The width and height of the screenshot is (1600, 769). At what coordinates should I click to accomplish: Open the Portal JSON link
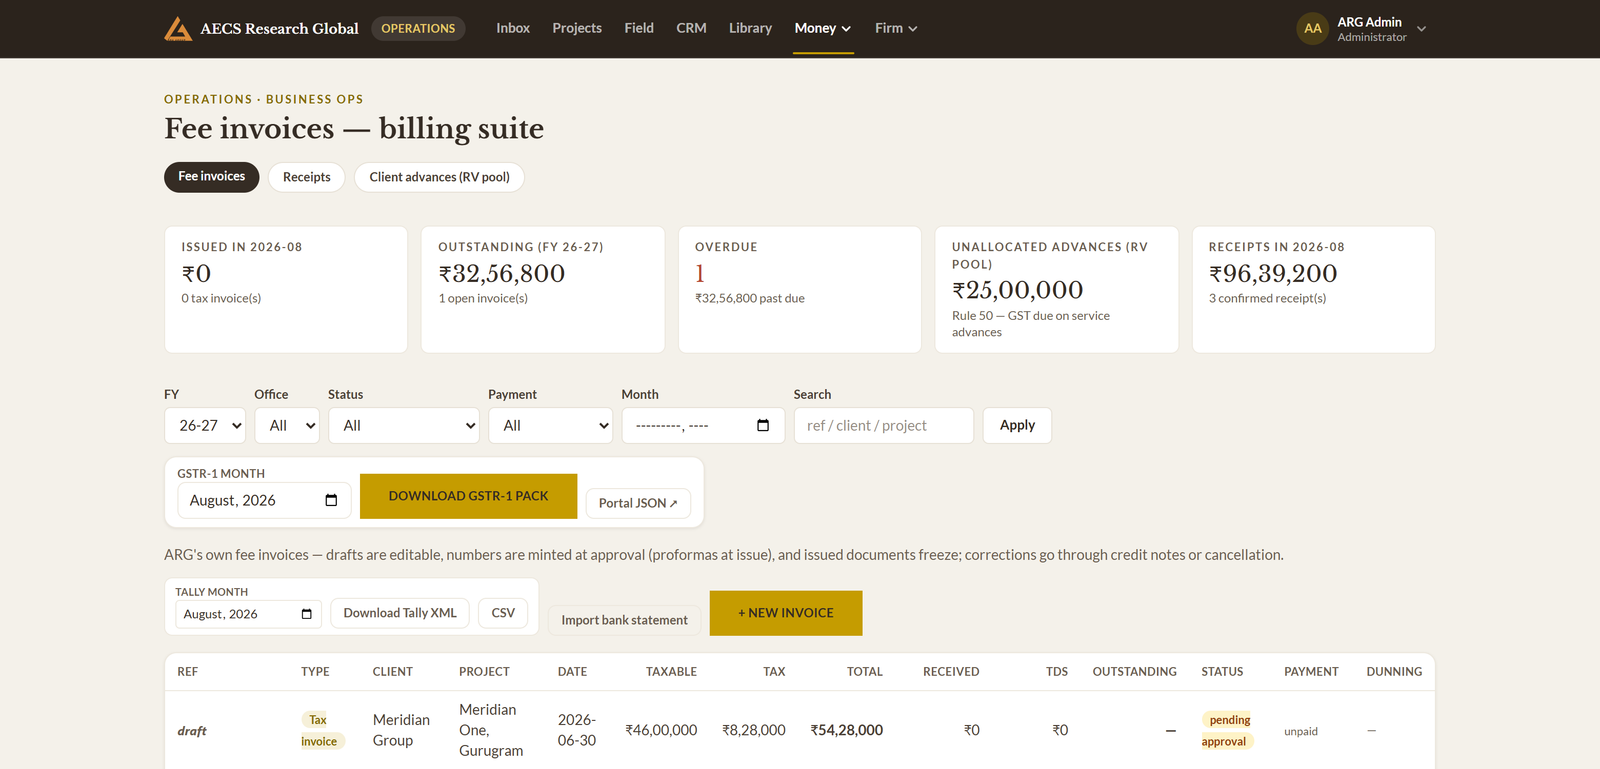[x=638, y=503]
